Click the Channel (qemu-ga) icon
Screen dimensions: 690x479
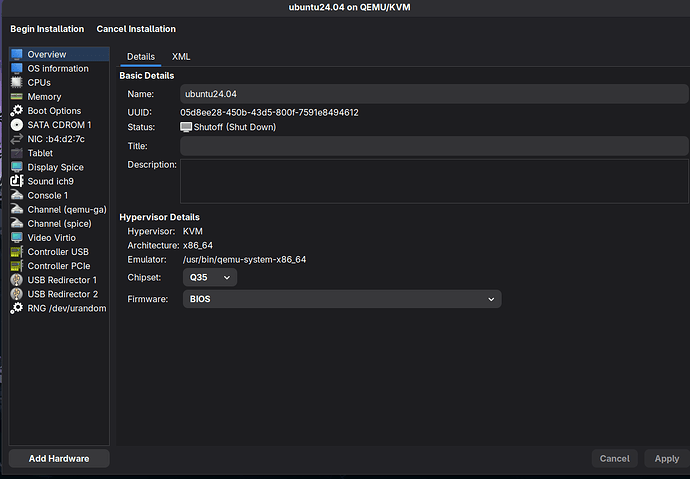click(x=17, y=209)
